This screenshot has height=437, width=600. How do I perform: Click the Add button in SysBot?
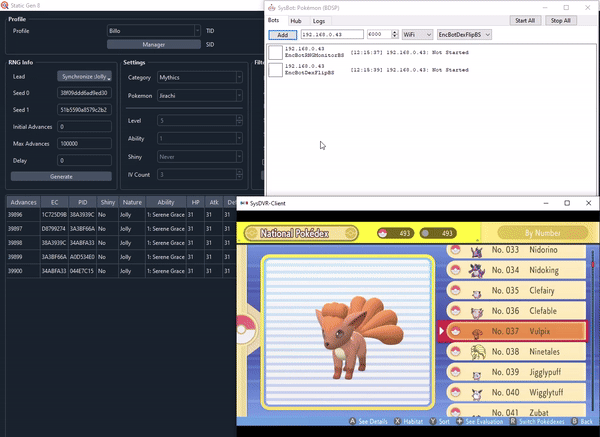(x=282, y=35)
